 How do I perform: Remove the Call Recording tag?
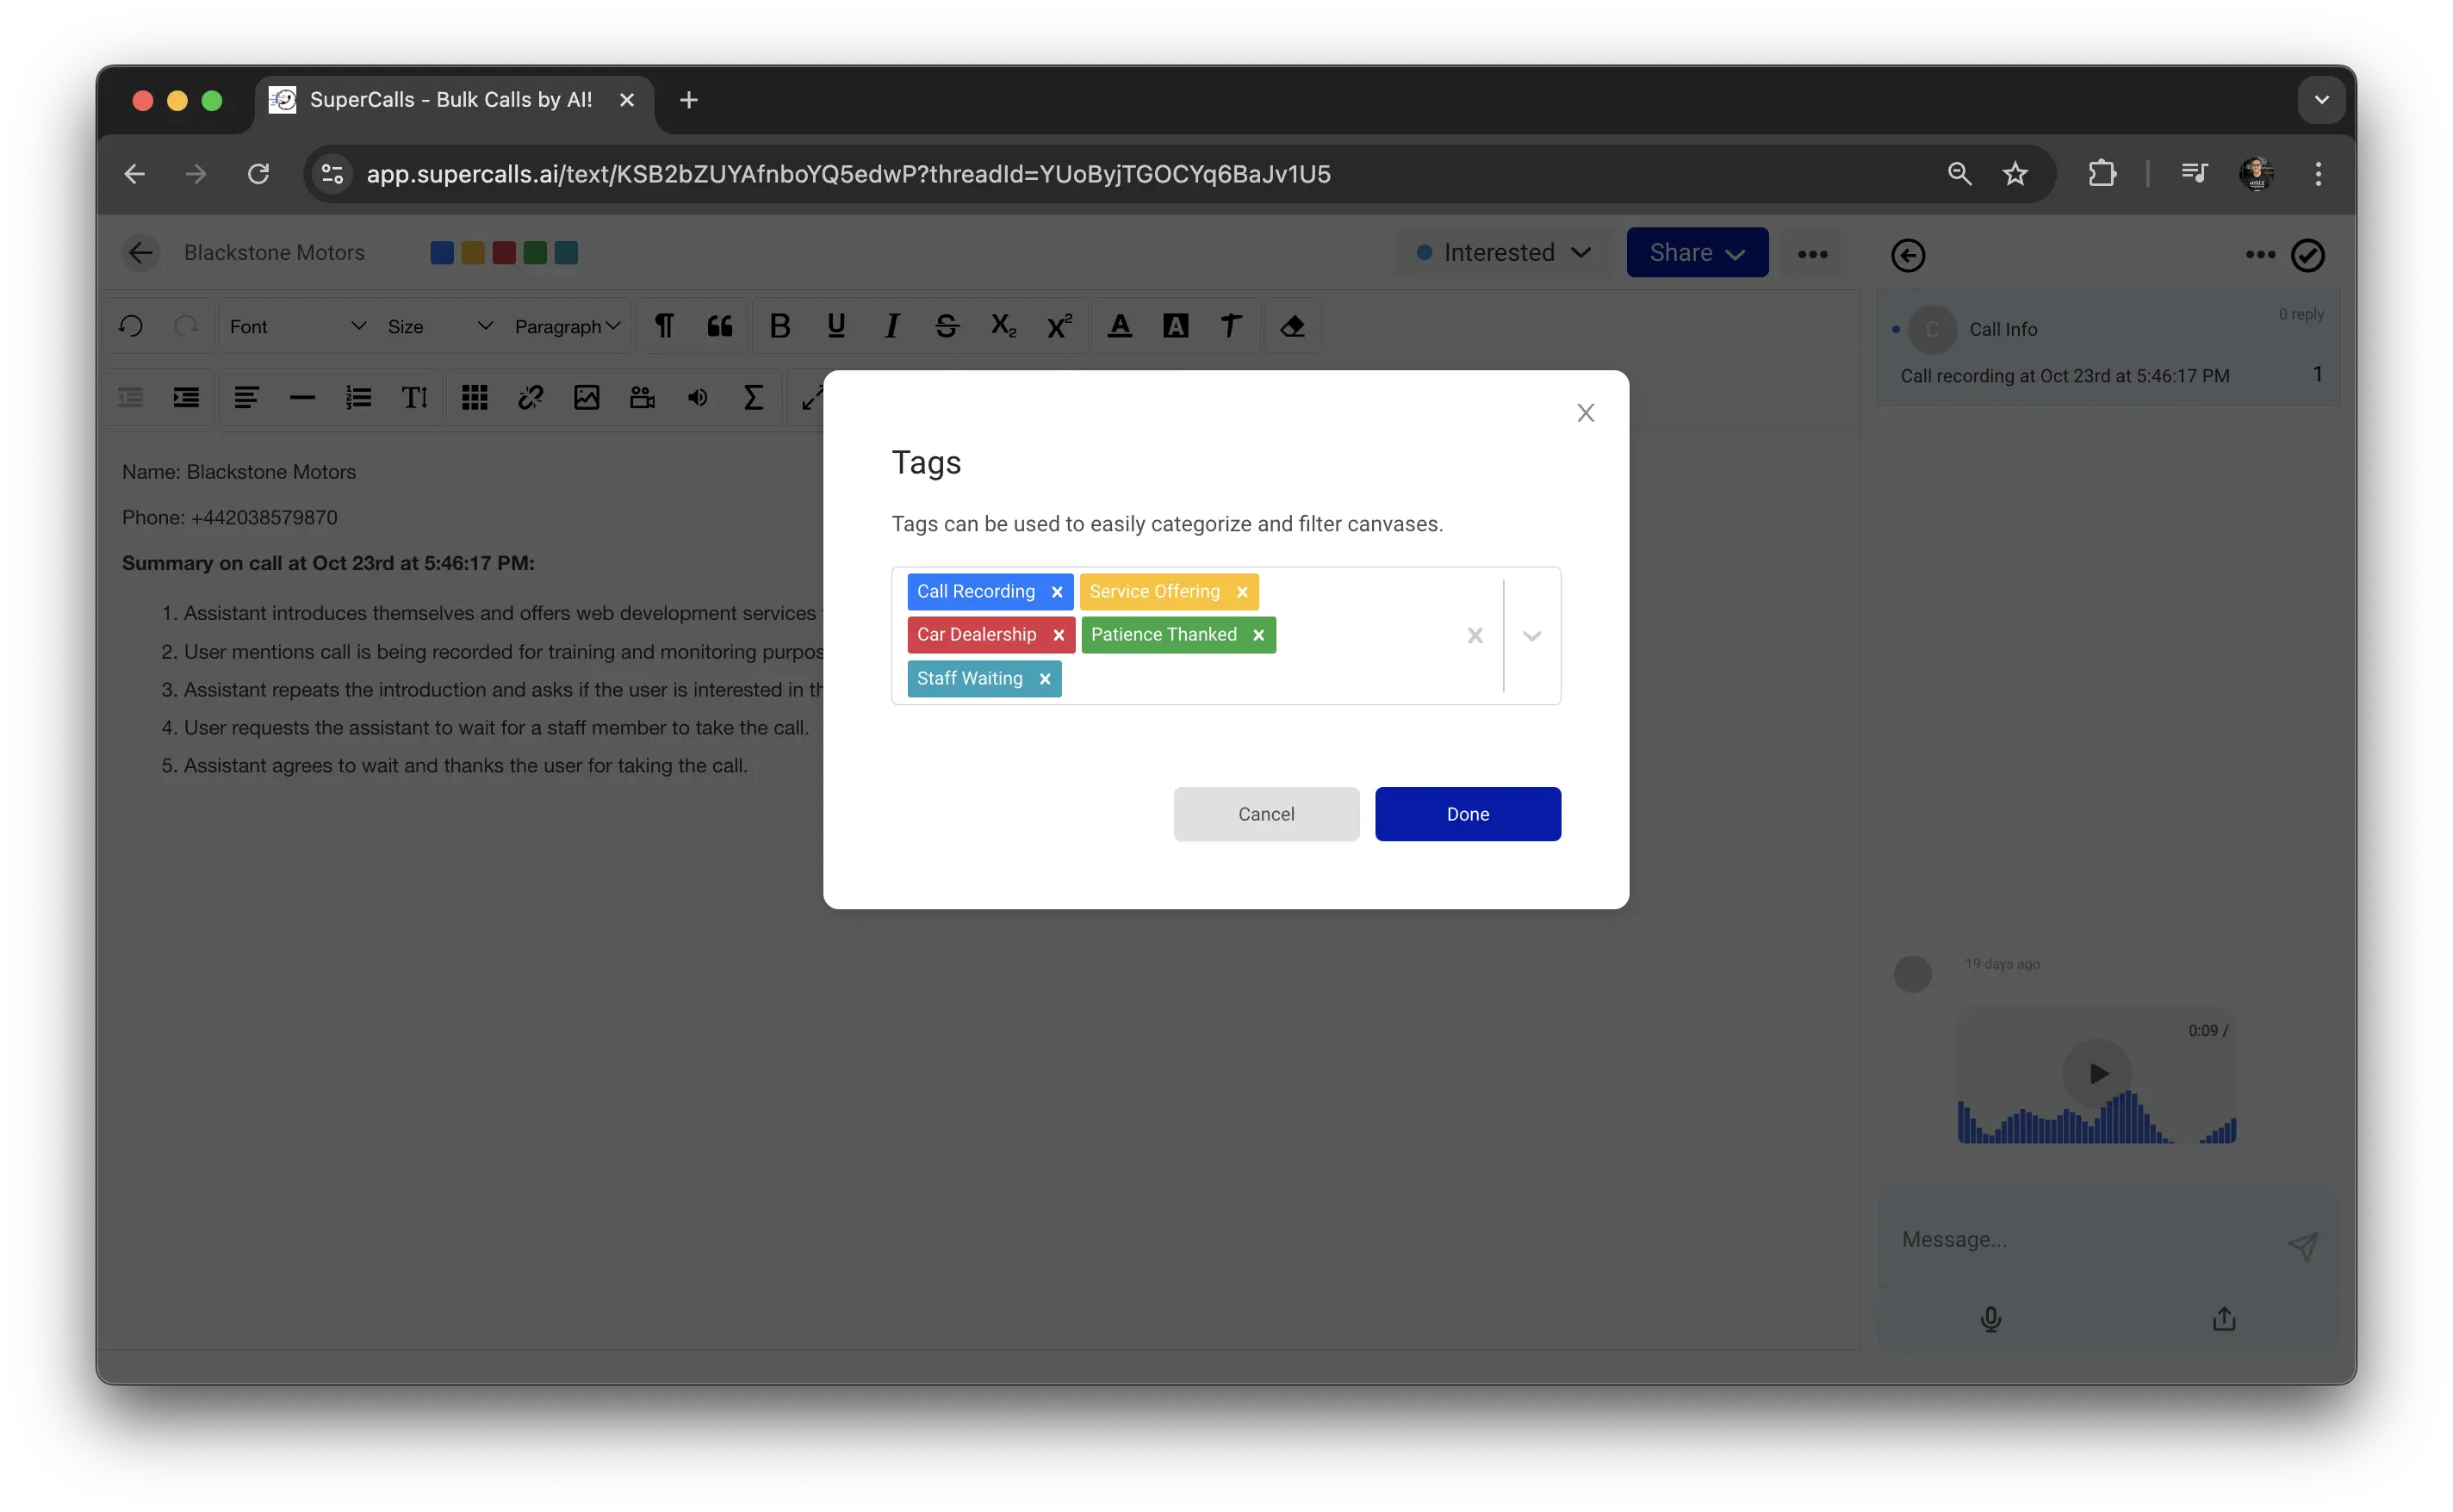coord(1057,592)
